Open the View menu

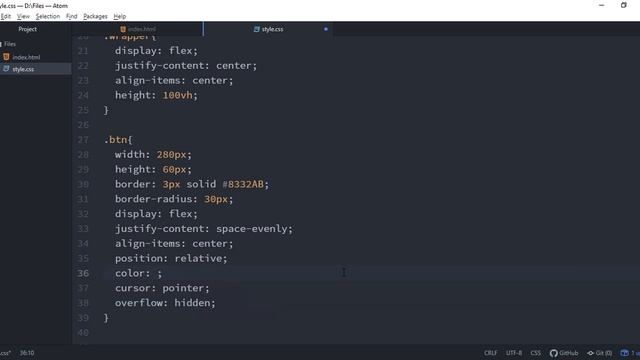click(23, 16)
